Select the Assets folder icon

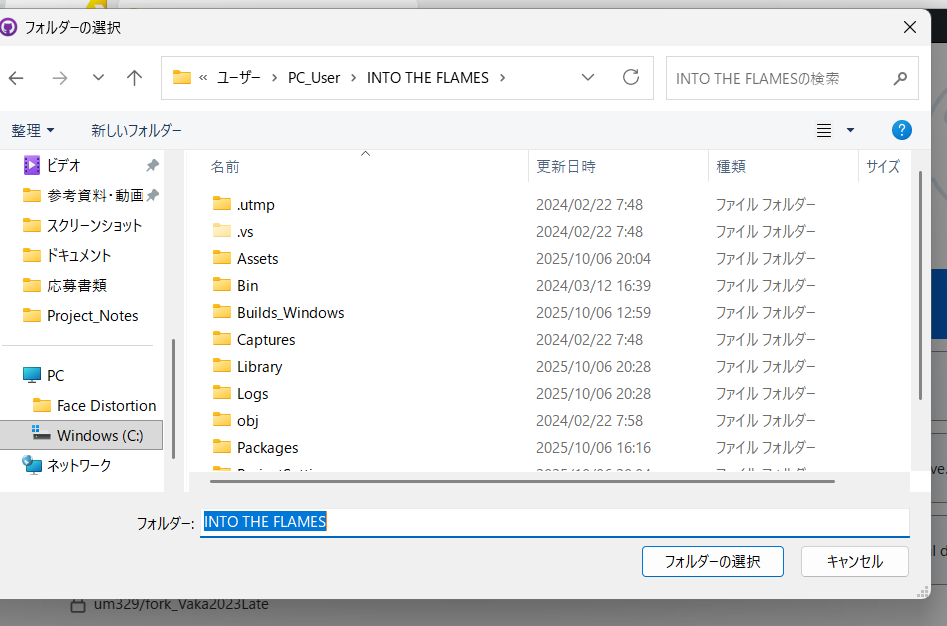coord(222,258)
